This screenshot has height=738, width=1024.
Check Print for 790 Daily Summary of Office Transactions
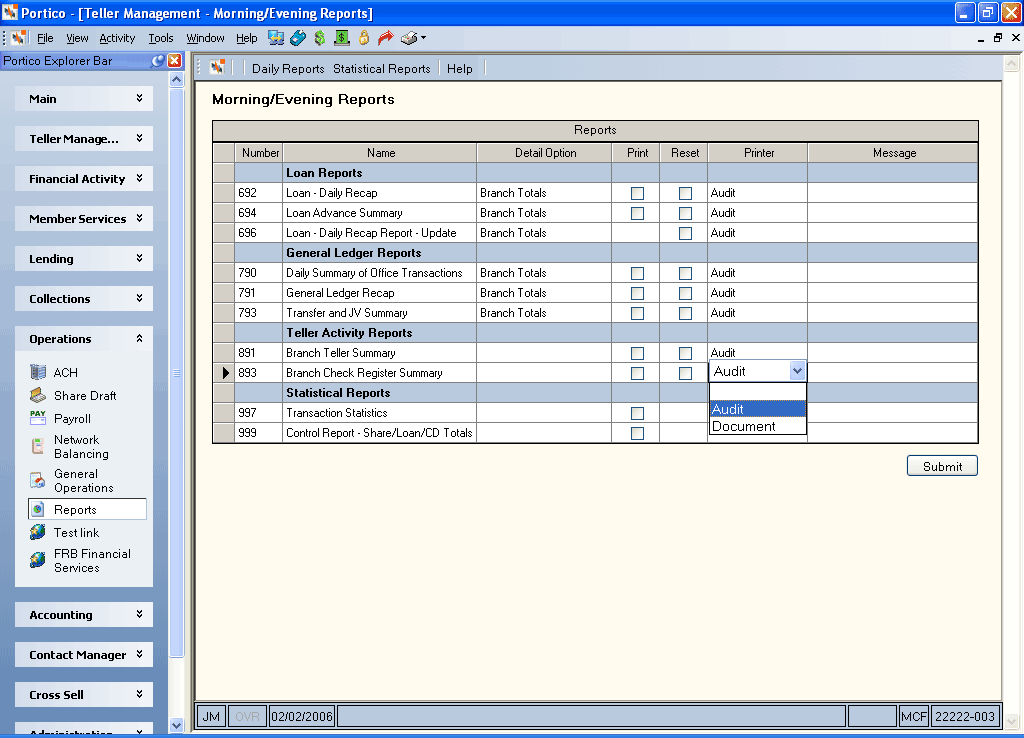(x=637, y=274)
